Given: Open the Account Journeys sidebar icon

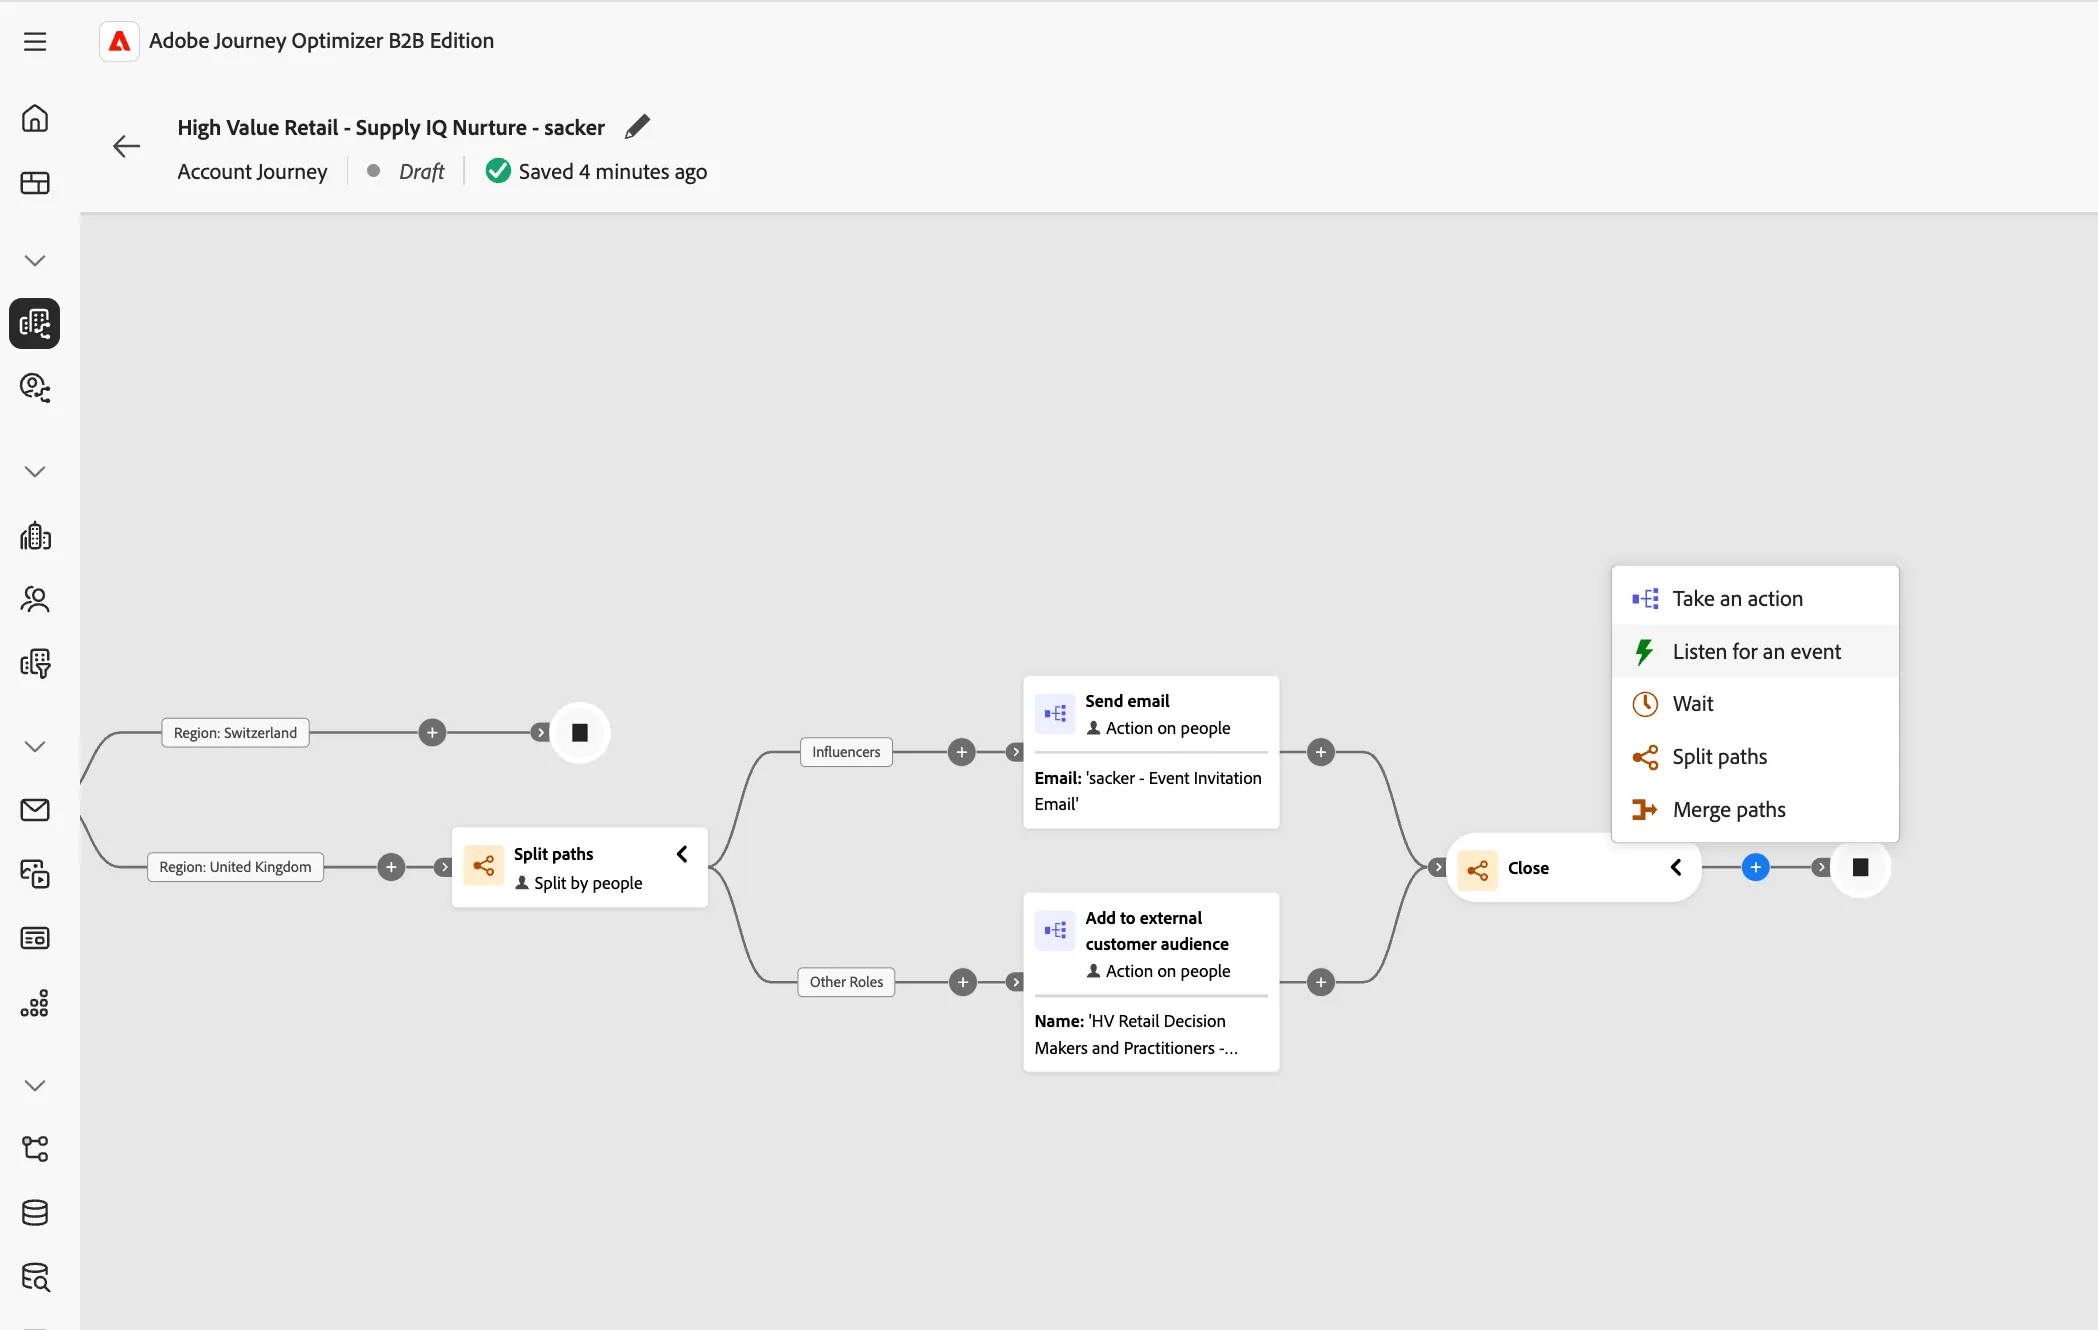Looking at the screenshot, I should pos(35,323).
